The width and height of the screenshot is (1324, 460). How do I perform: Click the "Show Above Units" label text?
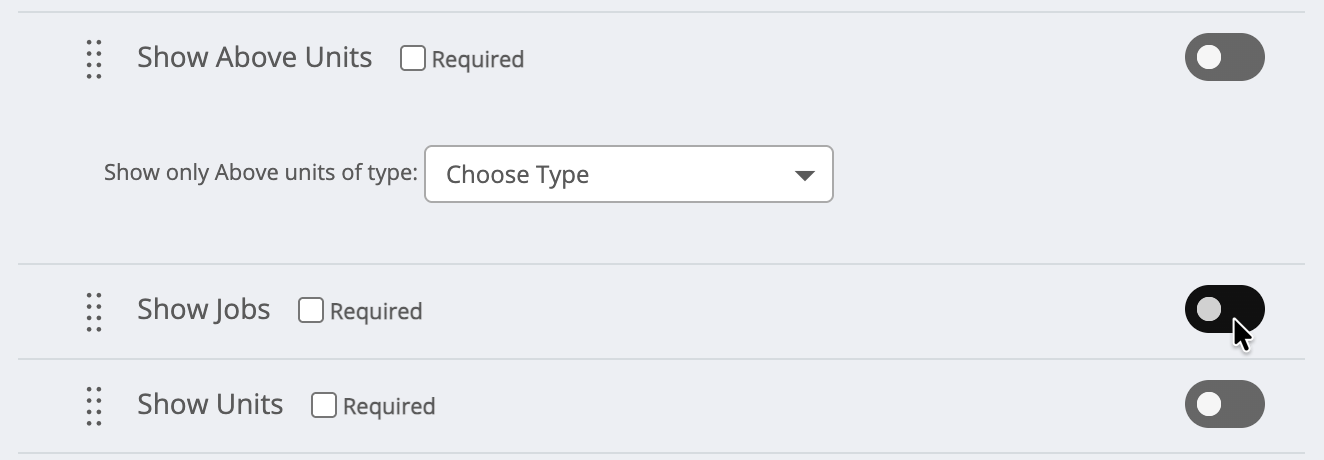point(254,58)
